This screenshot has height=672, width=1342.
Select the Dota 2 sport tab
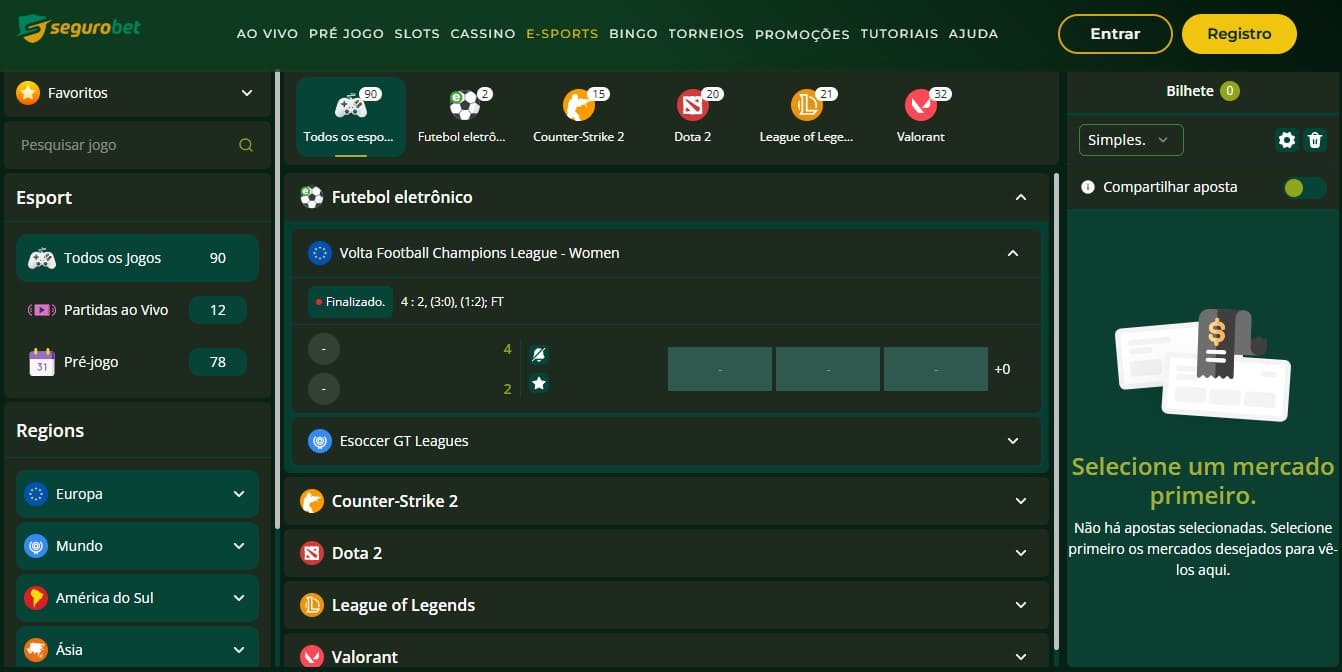coord(693,117)
